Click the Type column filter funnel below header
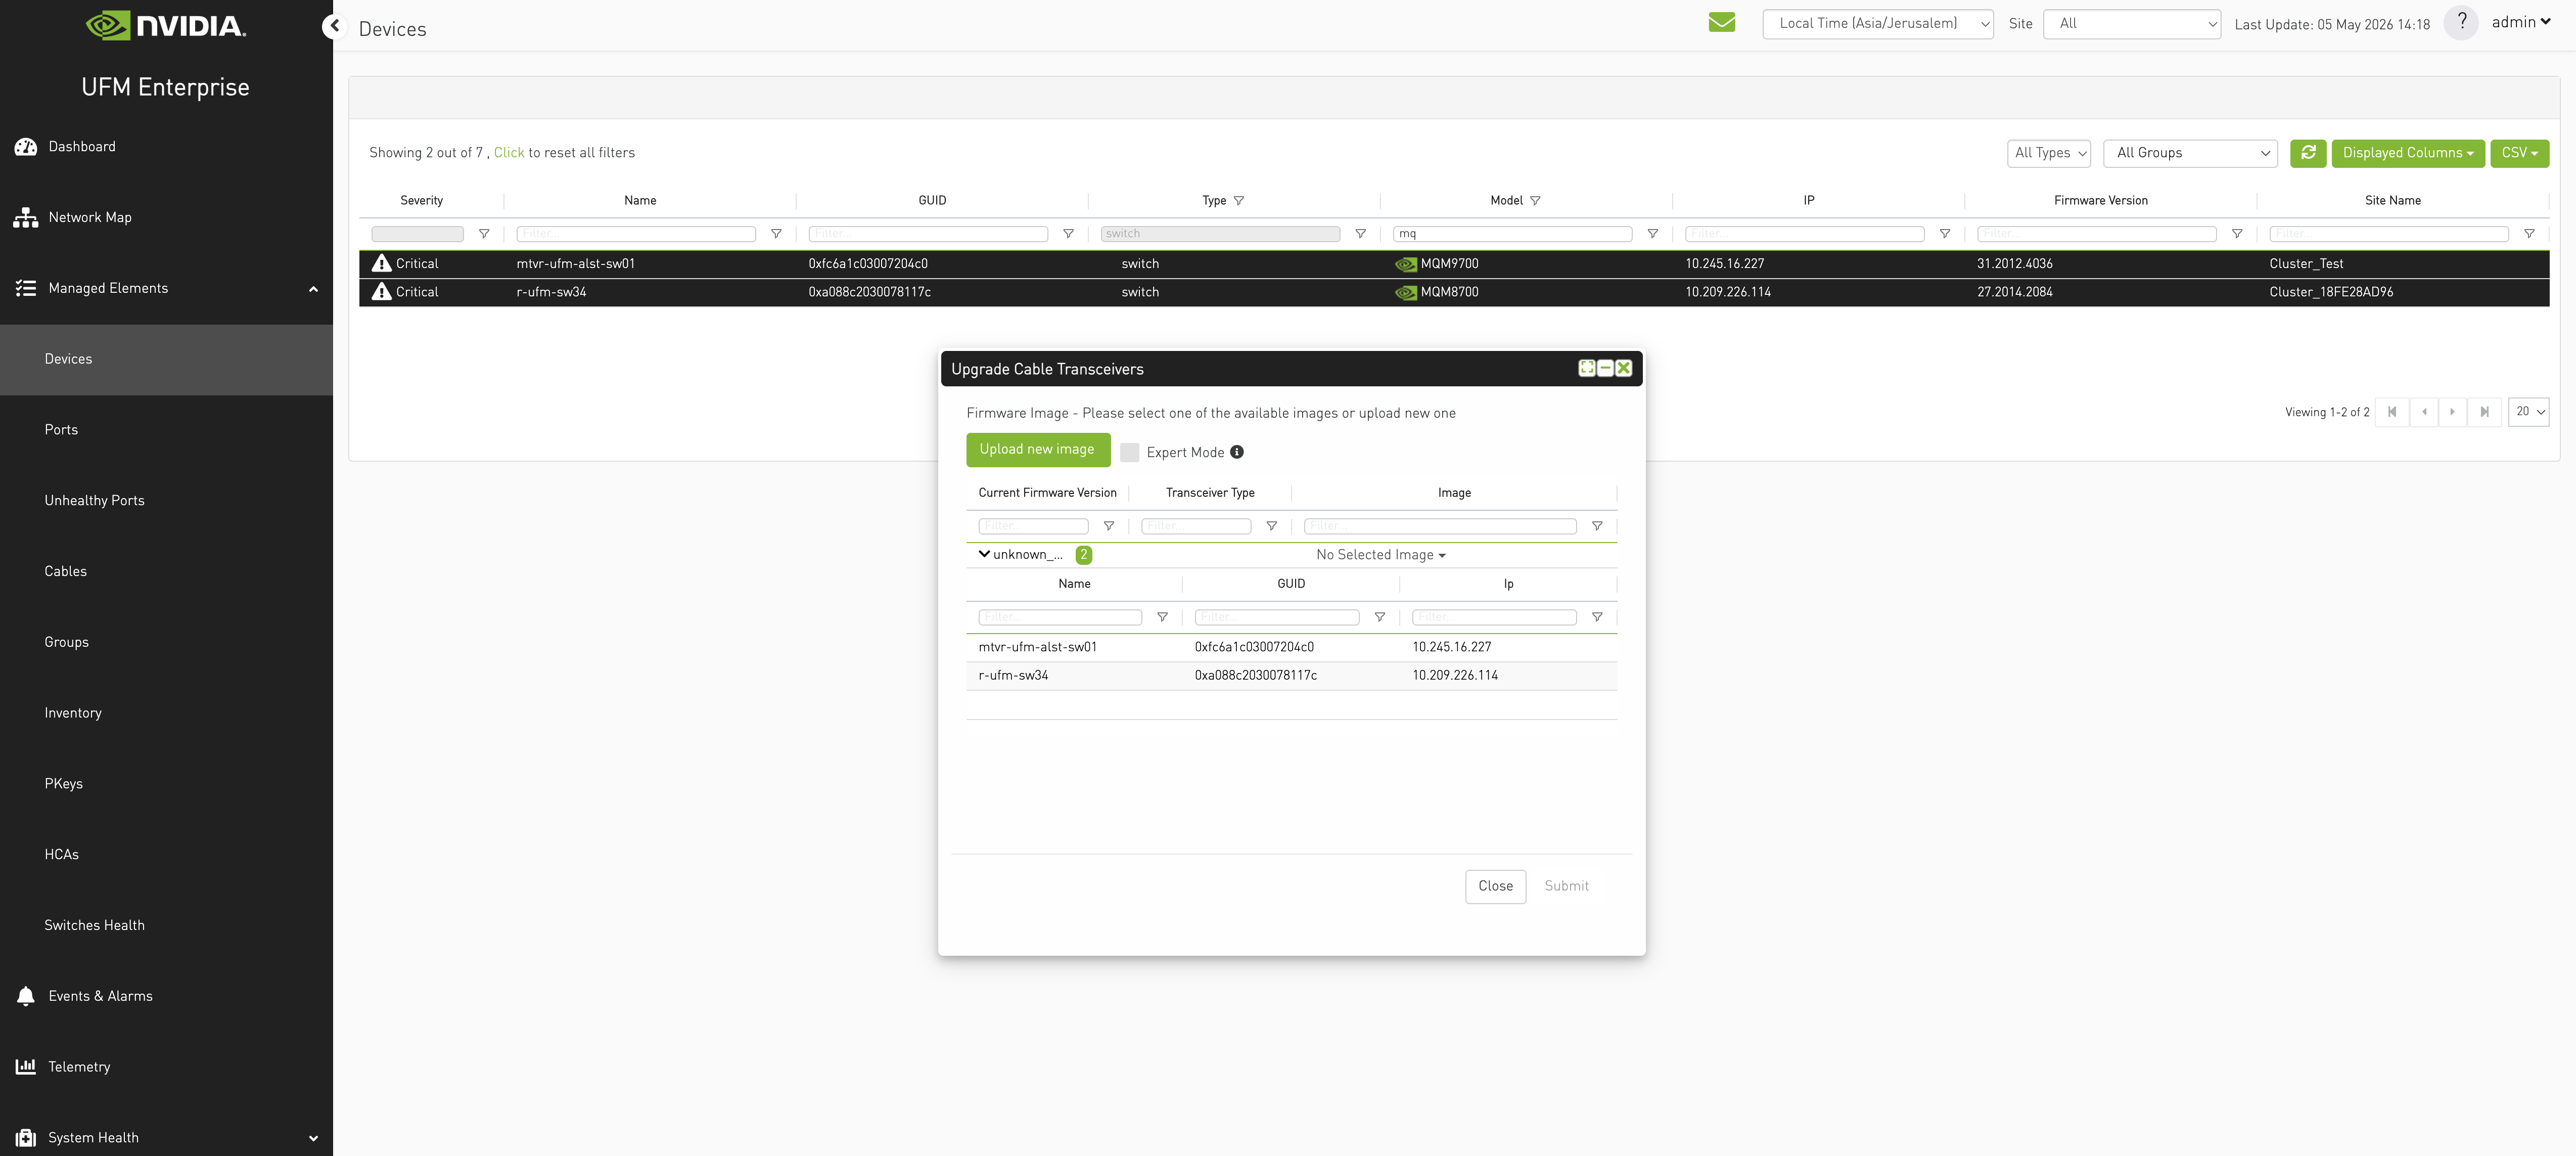The width and height of the screenshot is (2576, 1156). click(x=1360, y=234)
